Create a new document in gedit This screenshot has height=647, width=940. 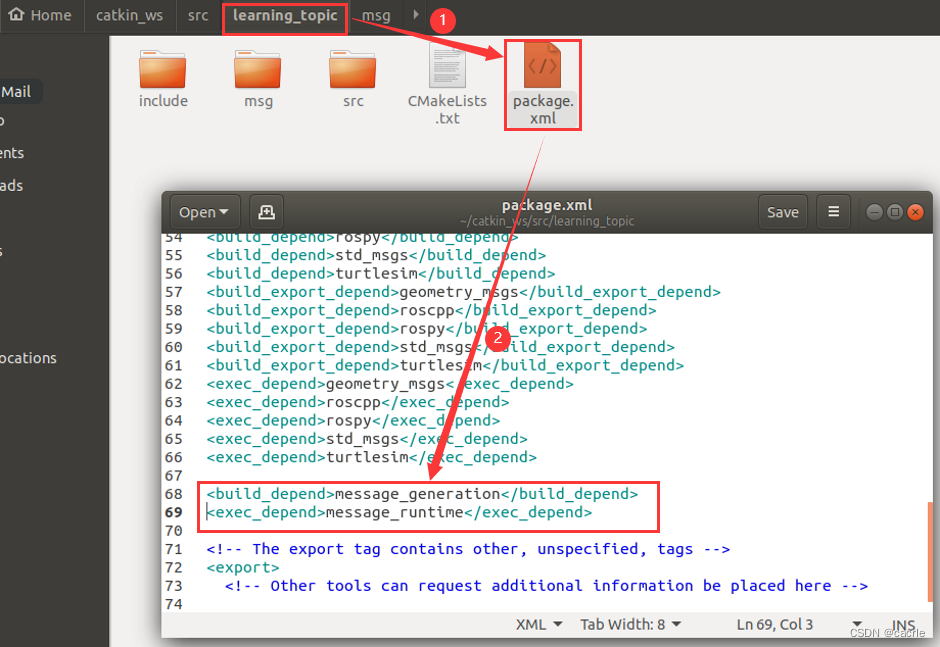266,212
